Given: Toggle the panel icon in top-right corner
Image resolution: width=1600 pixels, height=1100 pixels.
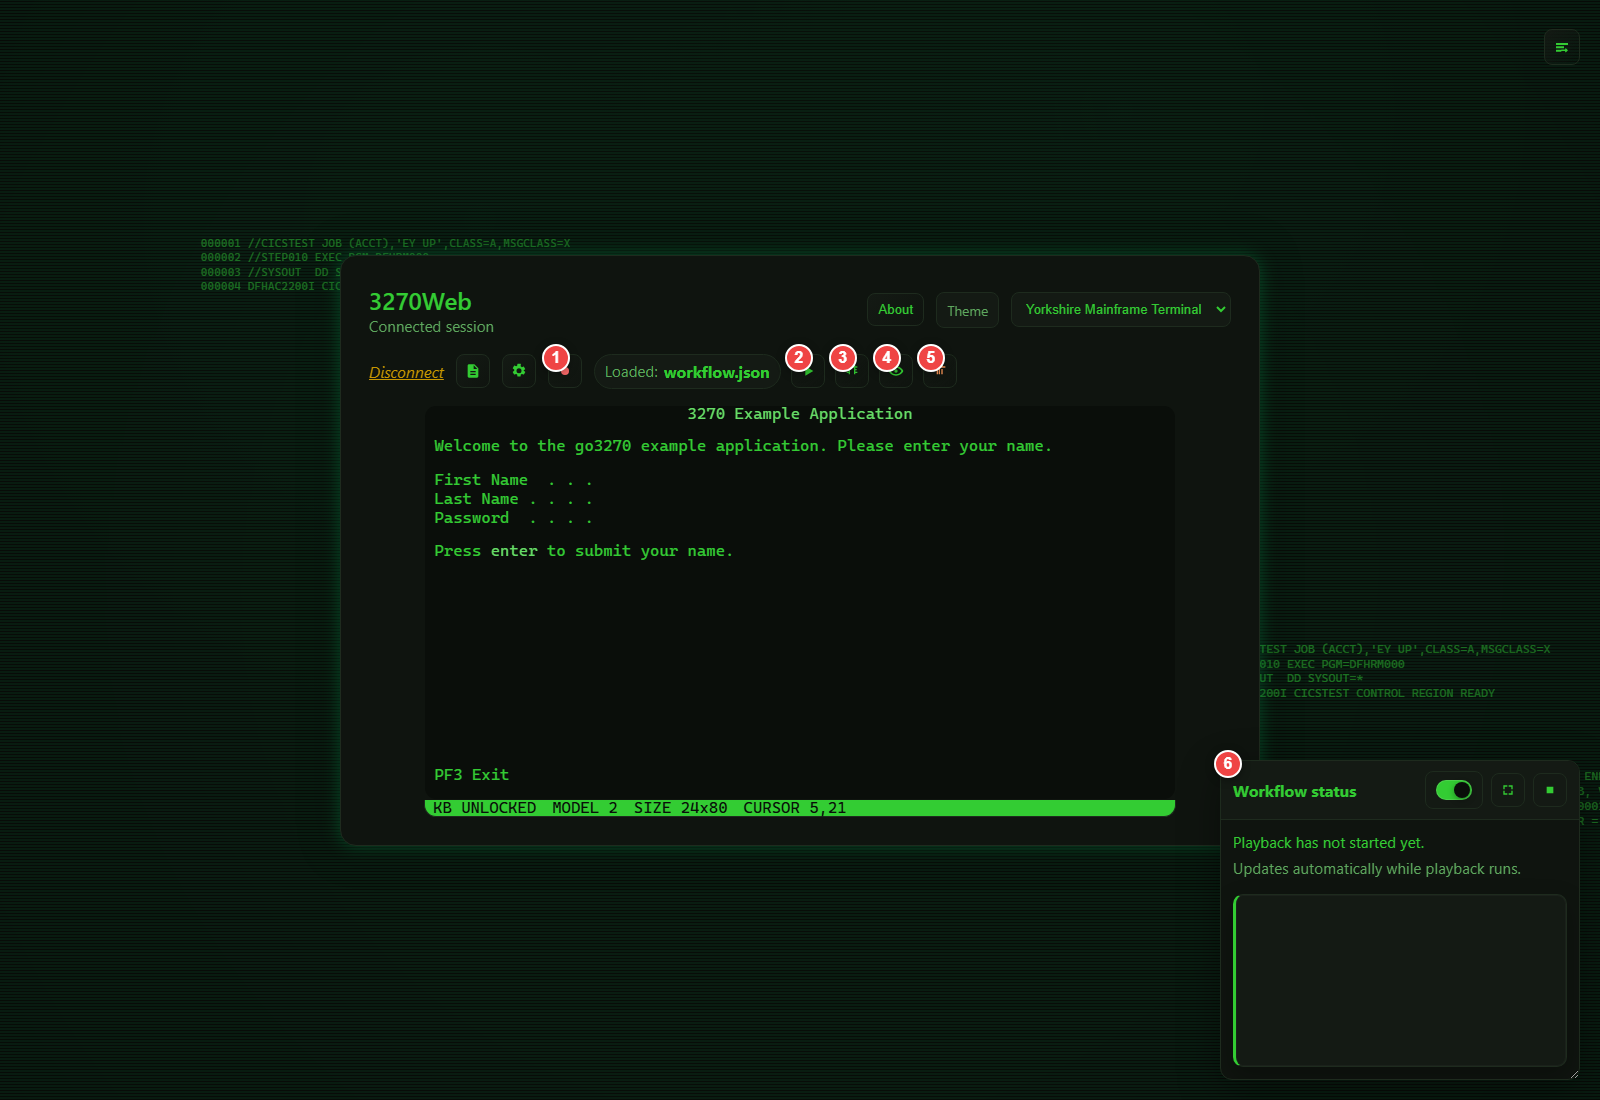Looking at the screenshot, I should [x=1561, y=47].
